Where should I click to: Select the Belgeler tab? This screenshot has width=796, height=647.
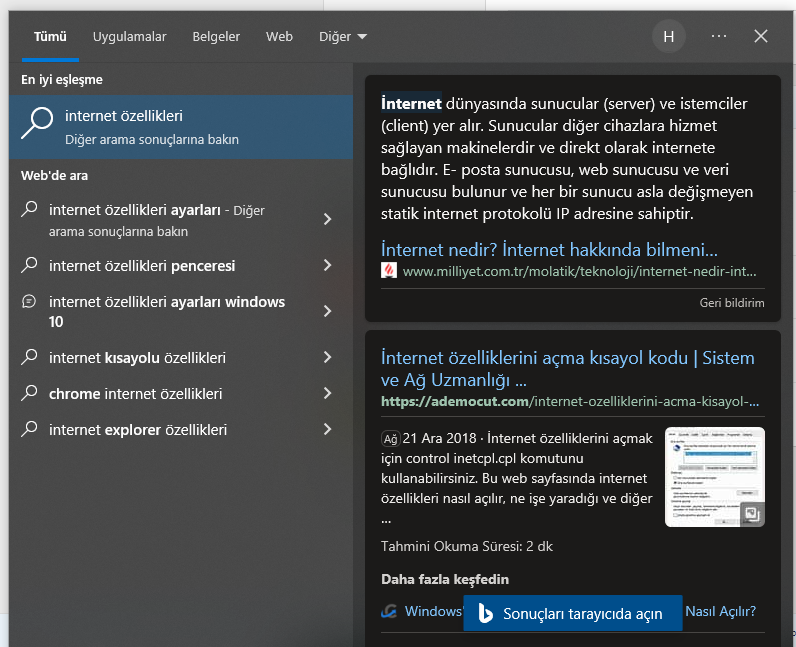pyautogui.click(x=216, y=37)
